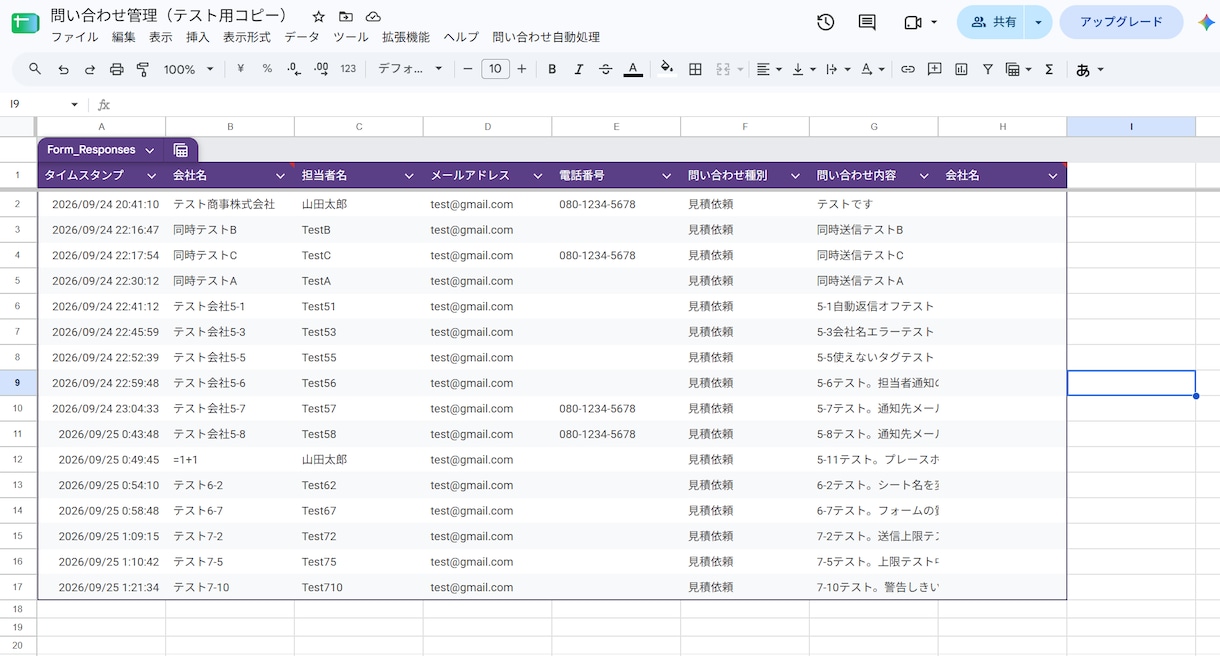Viewport: 1220px width, 656px height.
Task: Open the version history clock icon
Action: [825, 22]
